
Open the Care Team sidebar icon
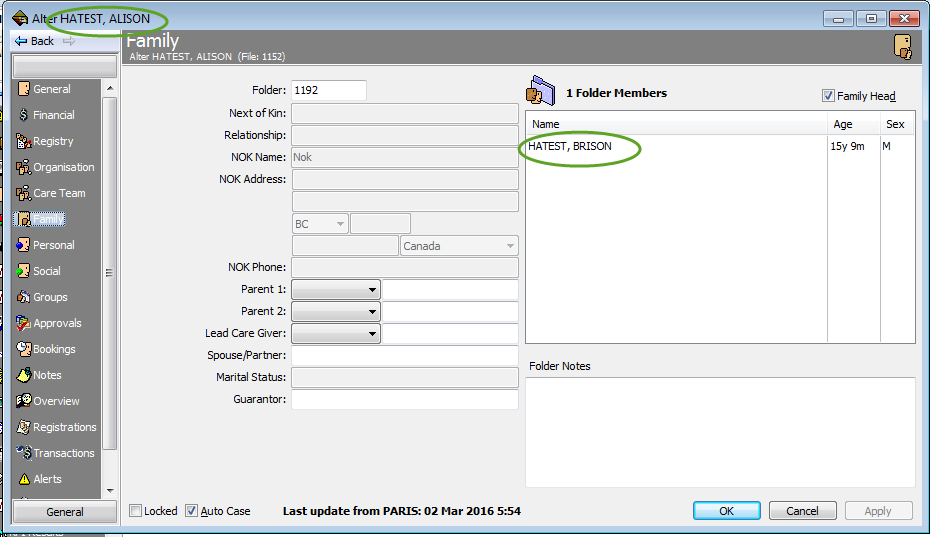pyautogui.click(x=23, y=193)
